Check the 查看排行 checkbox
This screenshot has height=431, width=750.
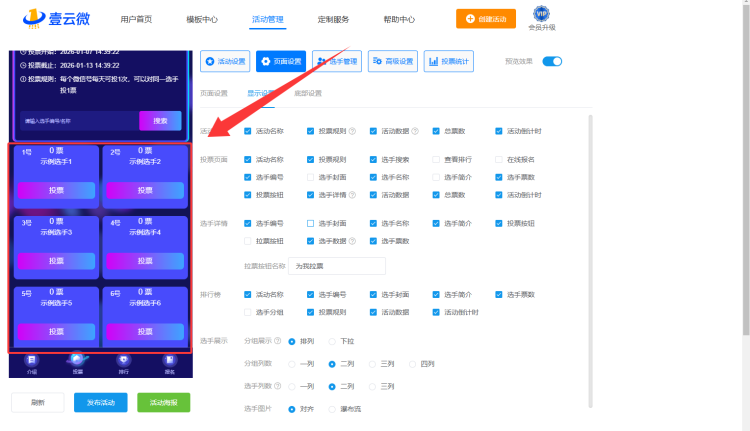coord(436,159)
